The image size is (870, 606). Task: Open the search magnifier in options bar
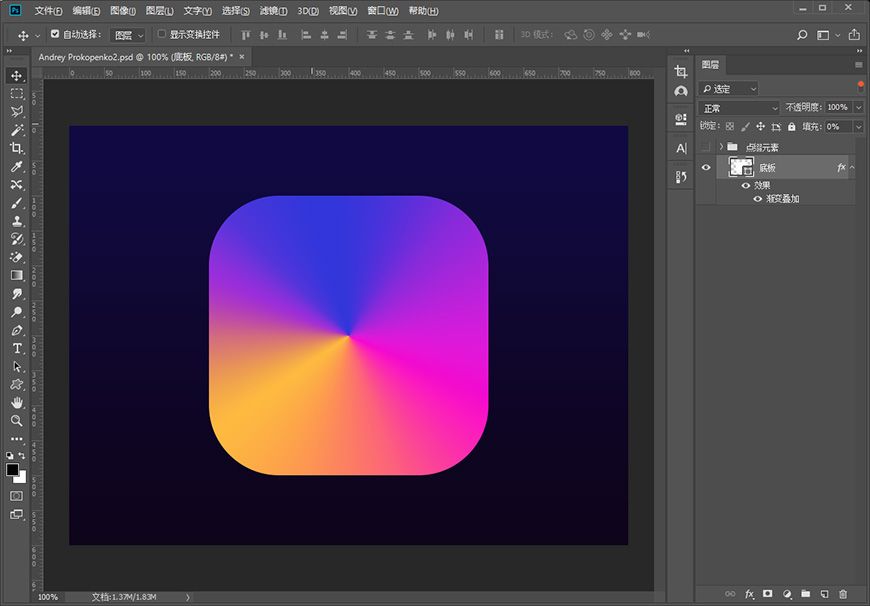(x=802, y=35)
